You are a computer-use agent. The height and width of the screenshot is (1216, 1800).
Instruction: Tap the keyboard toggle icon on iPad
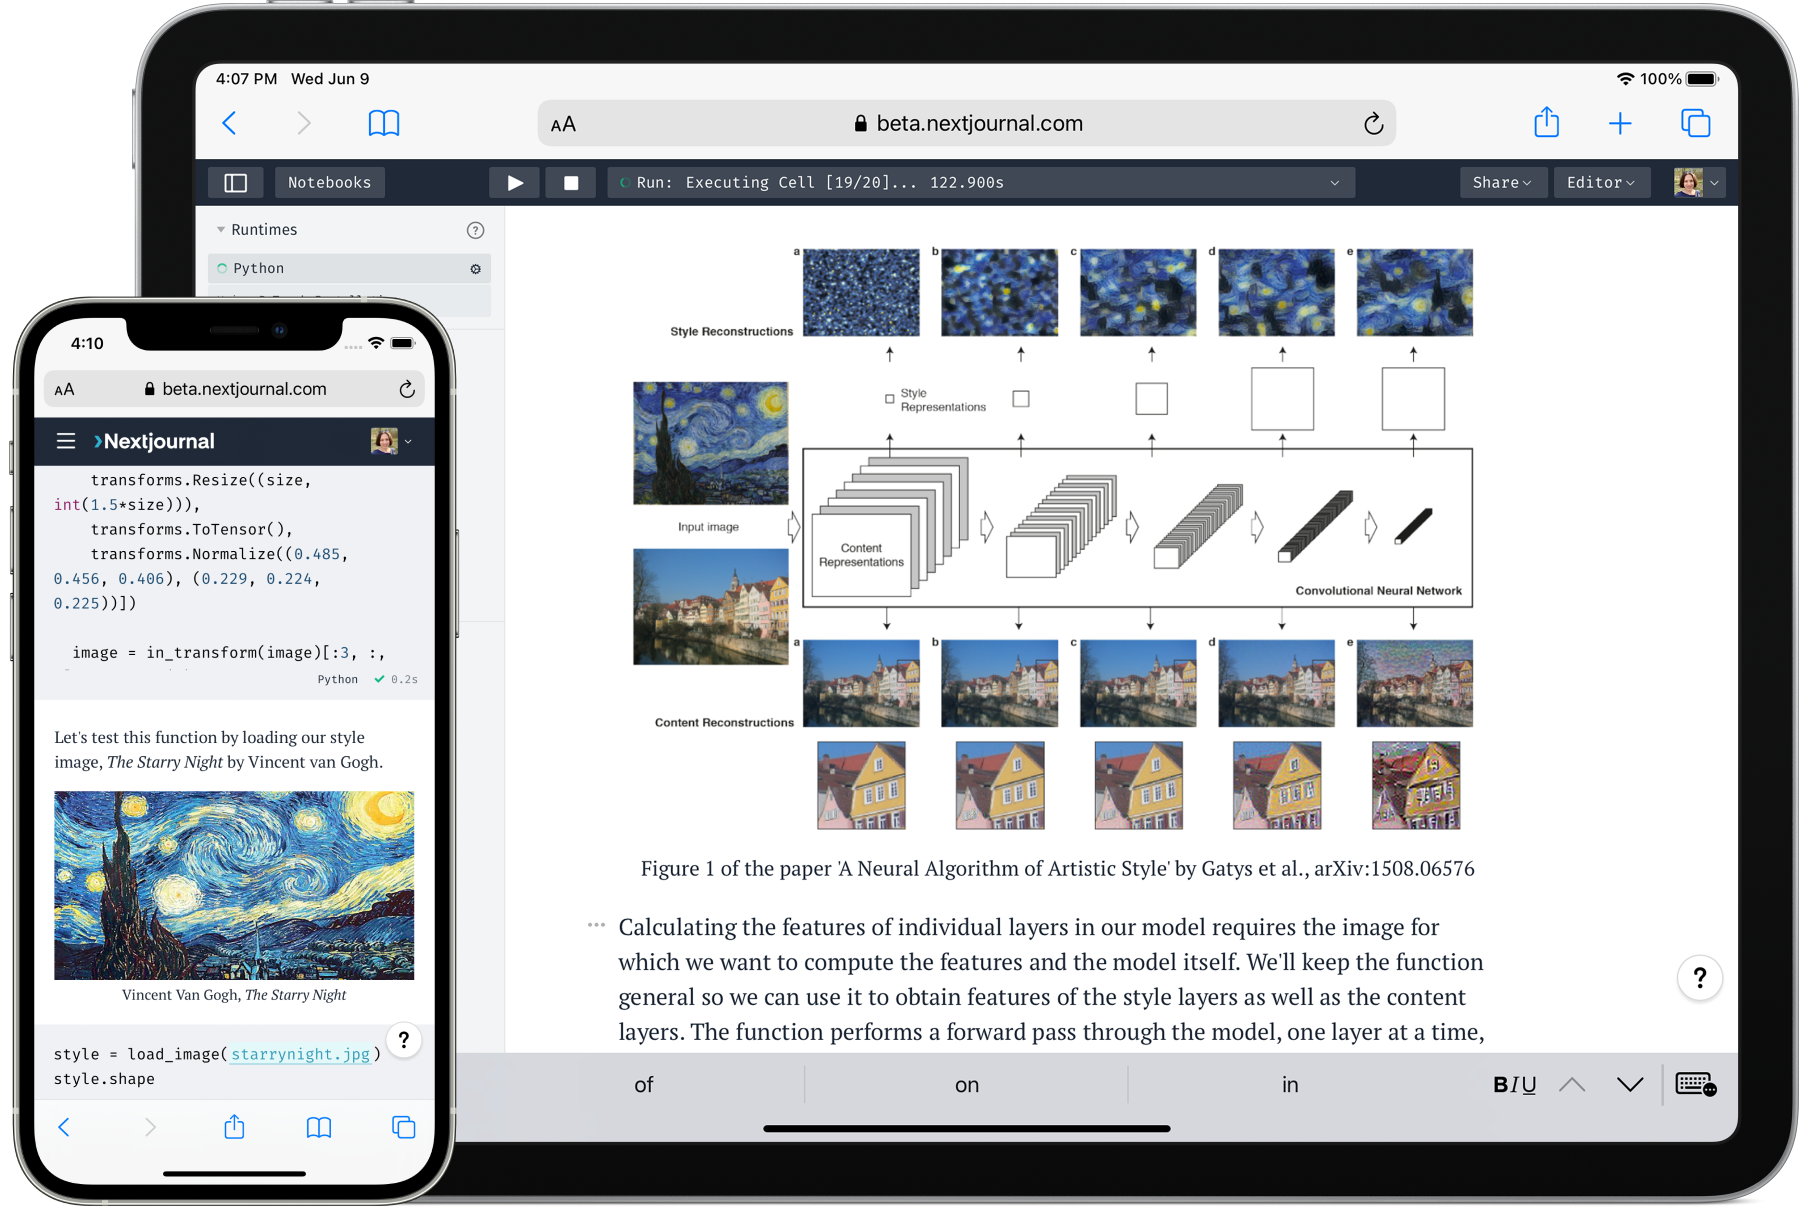1696,1085
